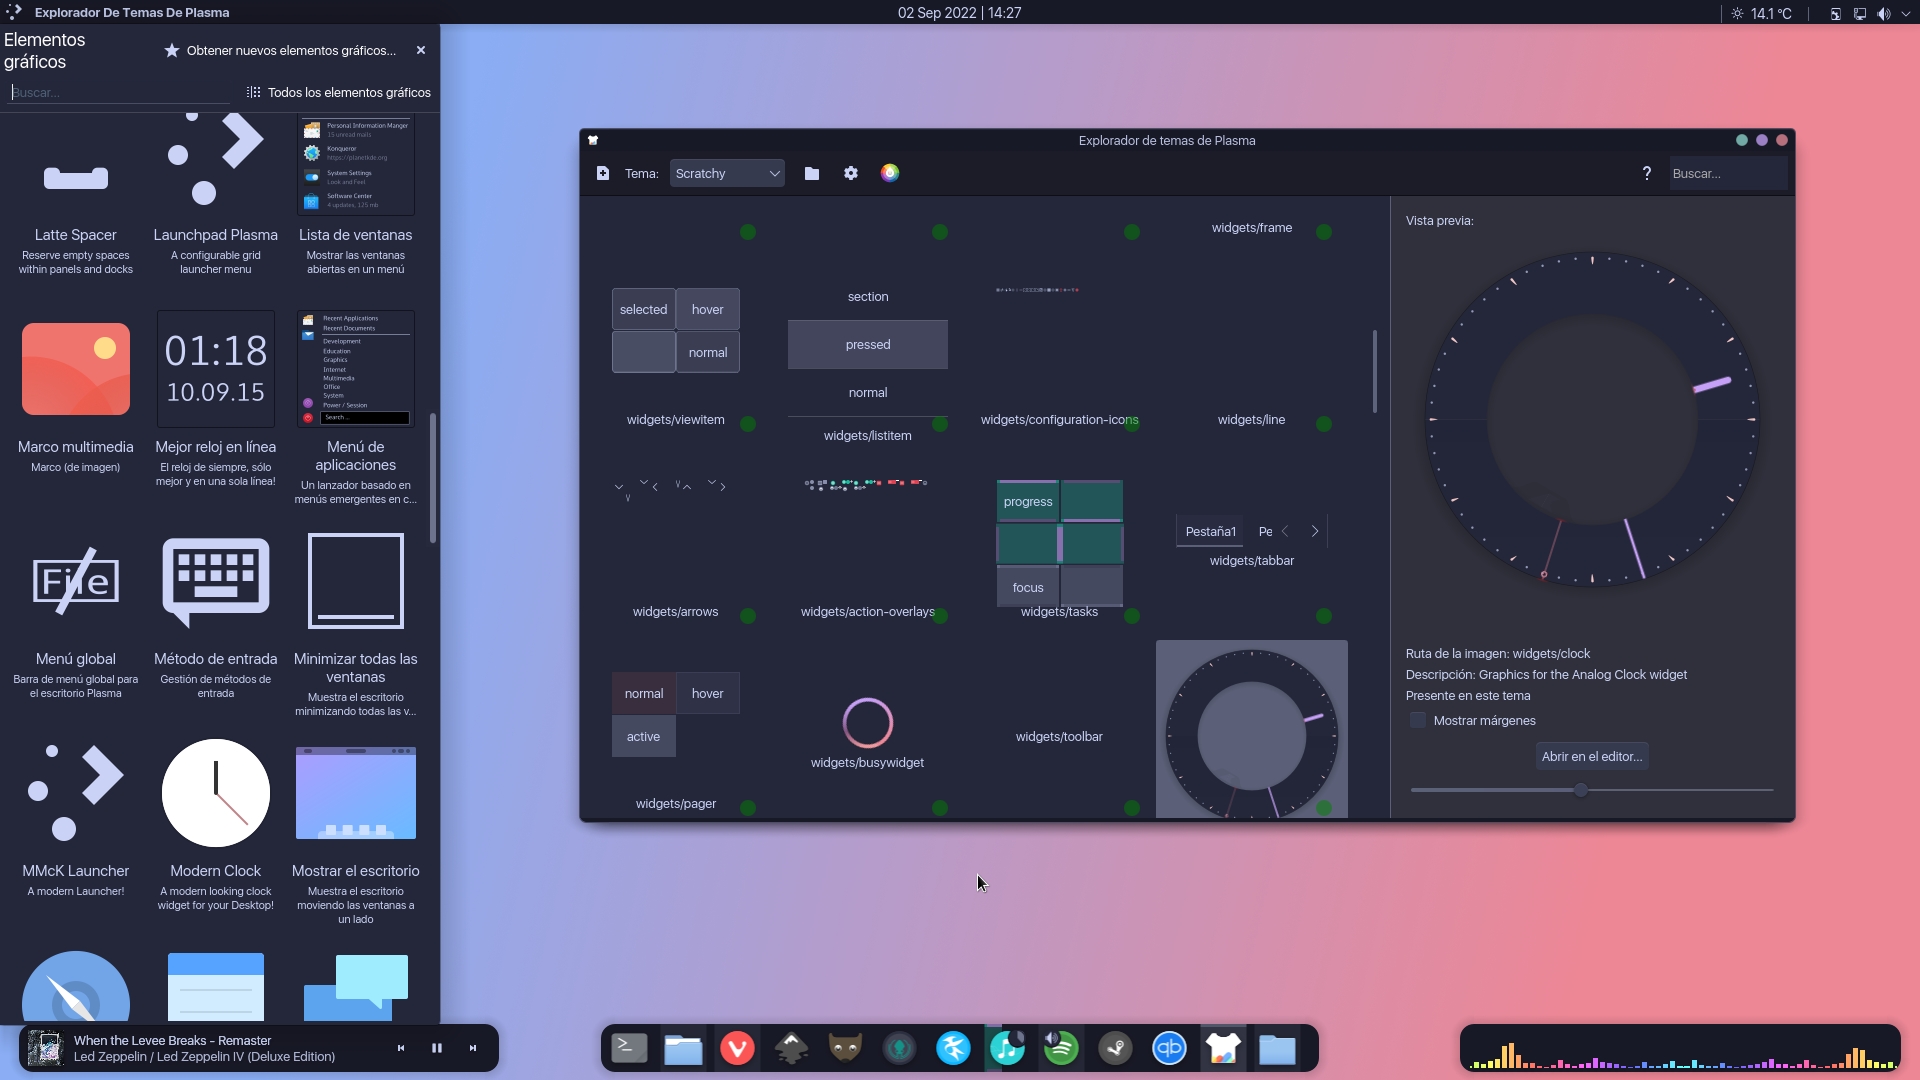
Task: Click the Abrir en el editor button
Action: [1591, 756]
